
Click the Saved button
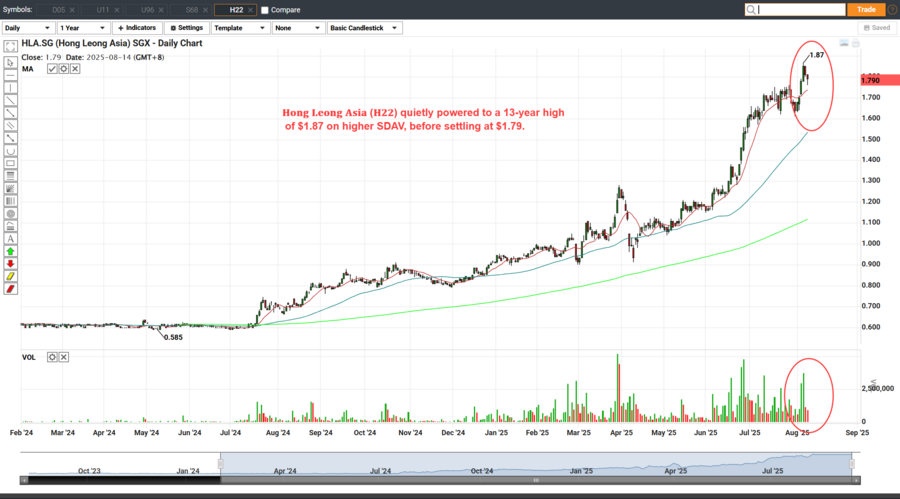(x=876, y=28)
